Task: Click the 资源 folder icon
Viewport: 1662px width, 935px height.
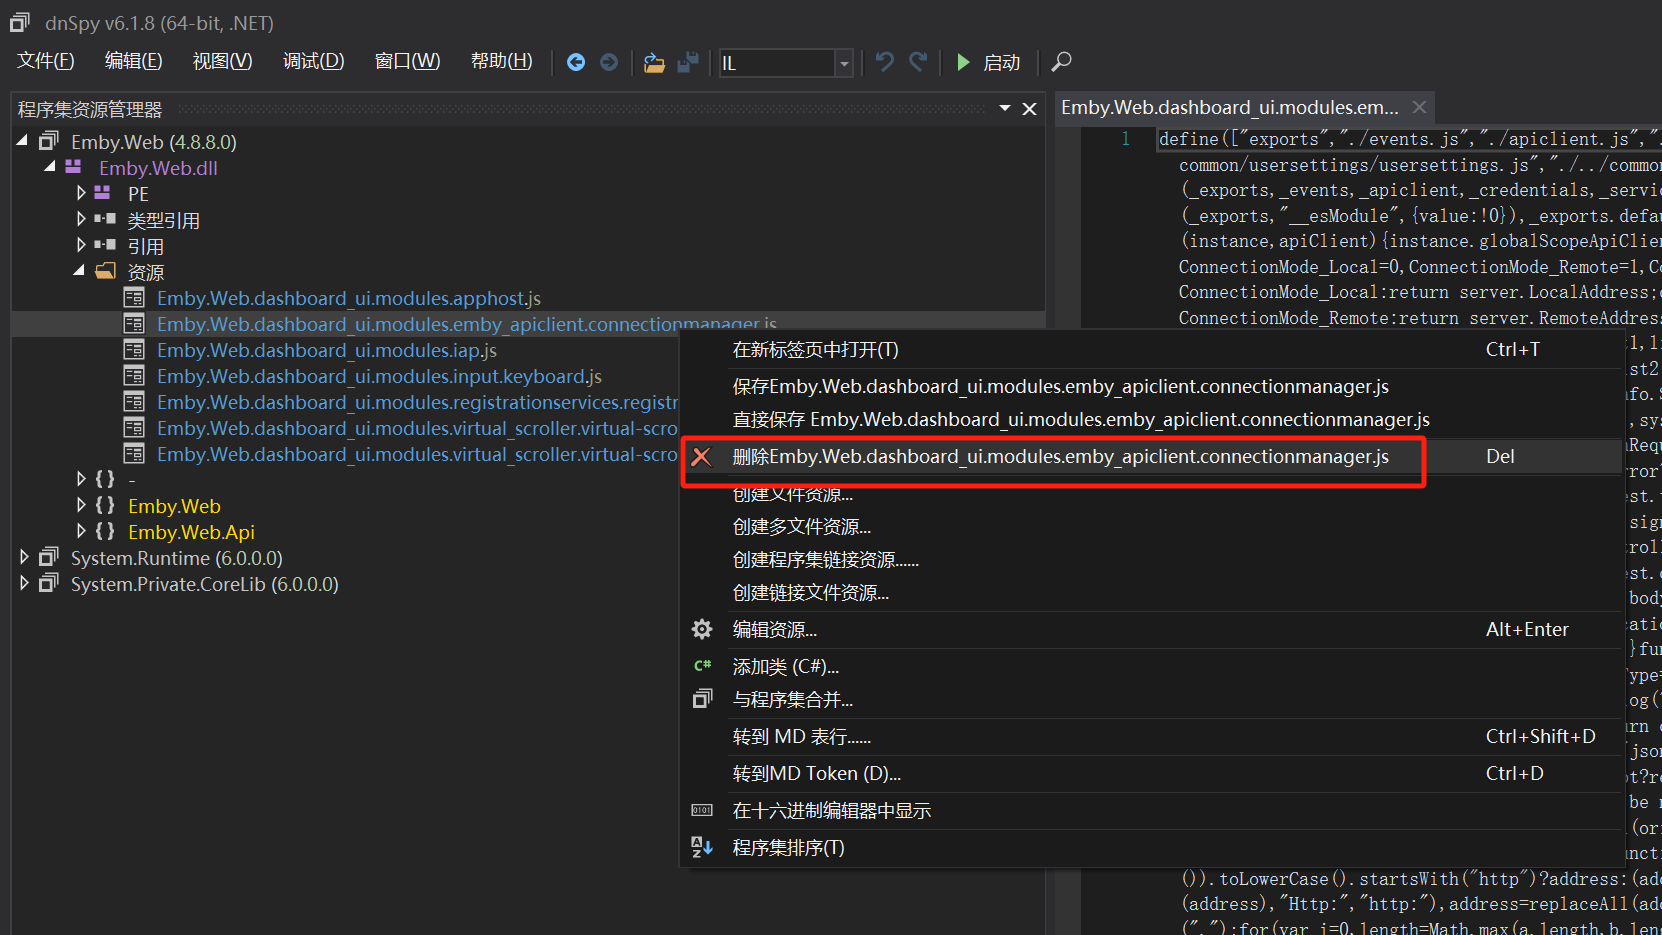Action: point(105,271)
